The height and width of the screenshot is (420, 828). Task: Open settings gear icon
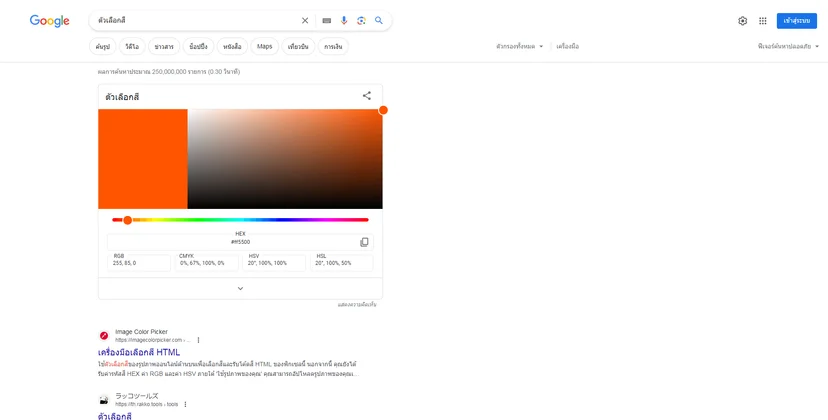click(742, 21)
